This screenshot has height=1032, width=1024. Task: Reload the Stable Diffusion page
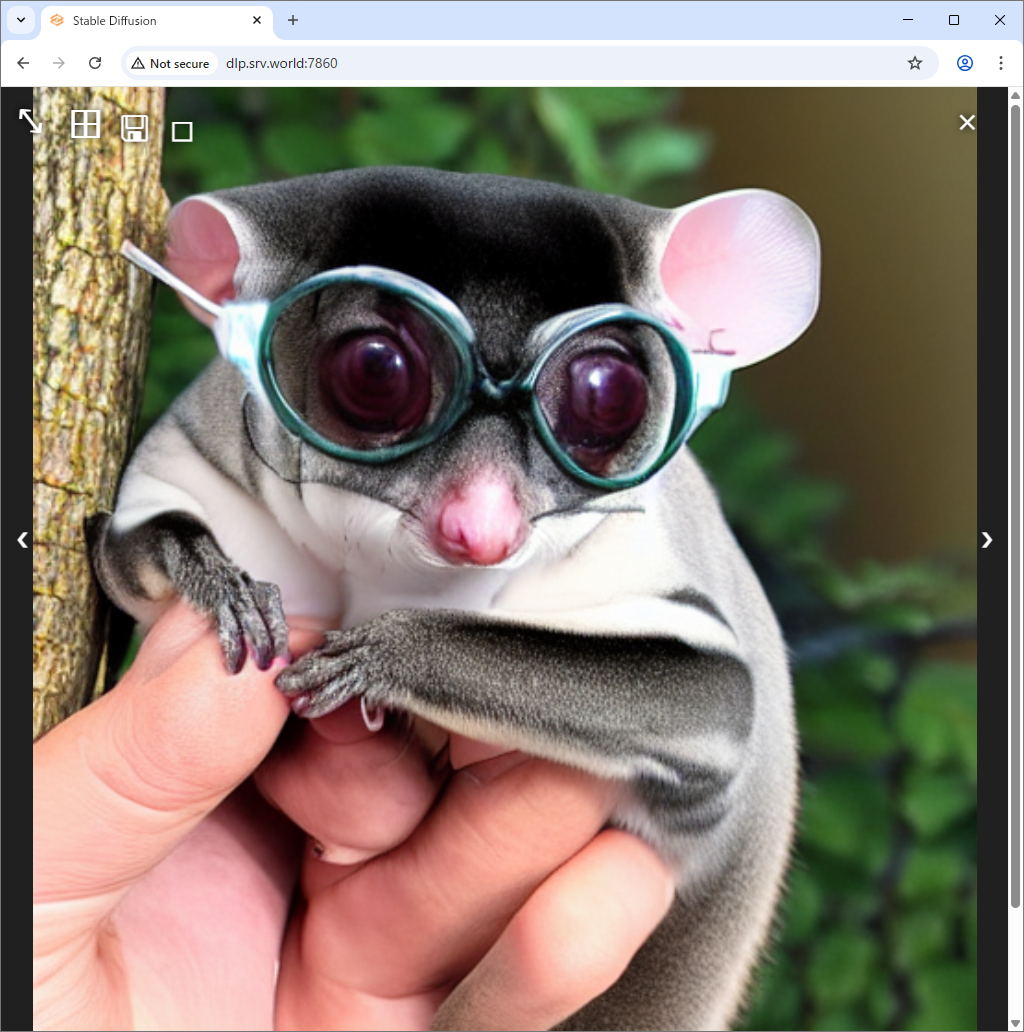[x=95, y=63]
